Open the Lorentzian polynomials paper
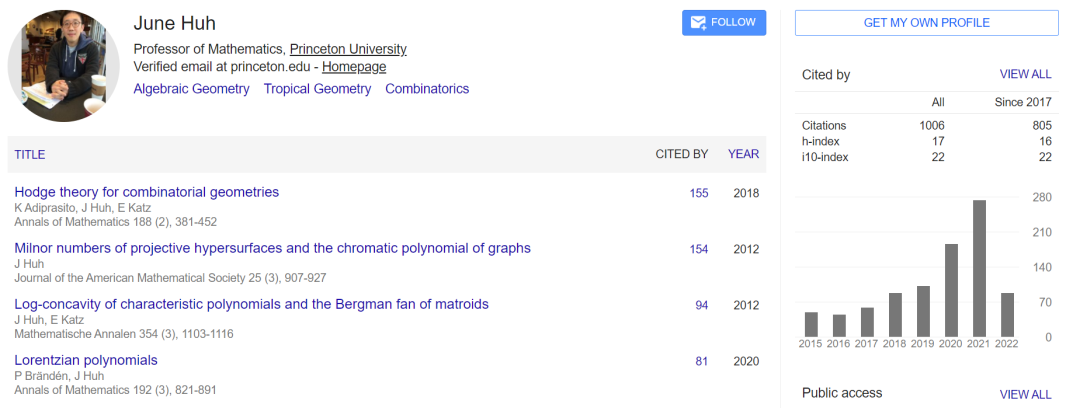1080x408 pixels. coord(86,360)
